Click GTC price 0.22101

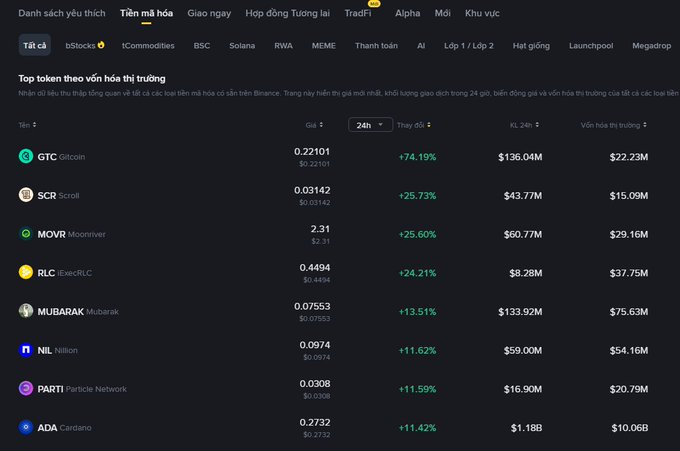[312, 151]
